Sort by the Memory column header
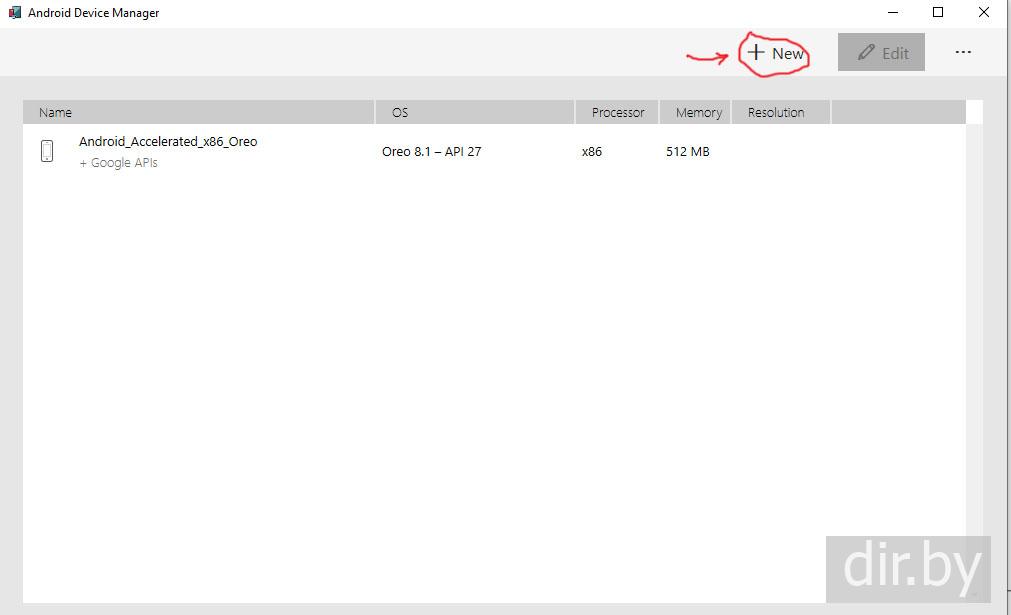This screenshot has width=1011, height=615. click(695, 112)
